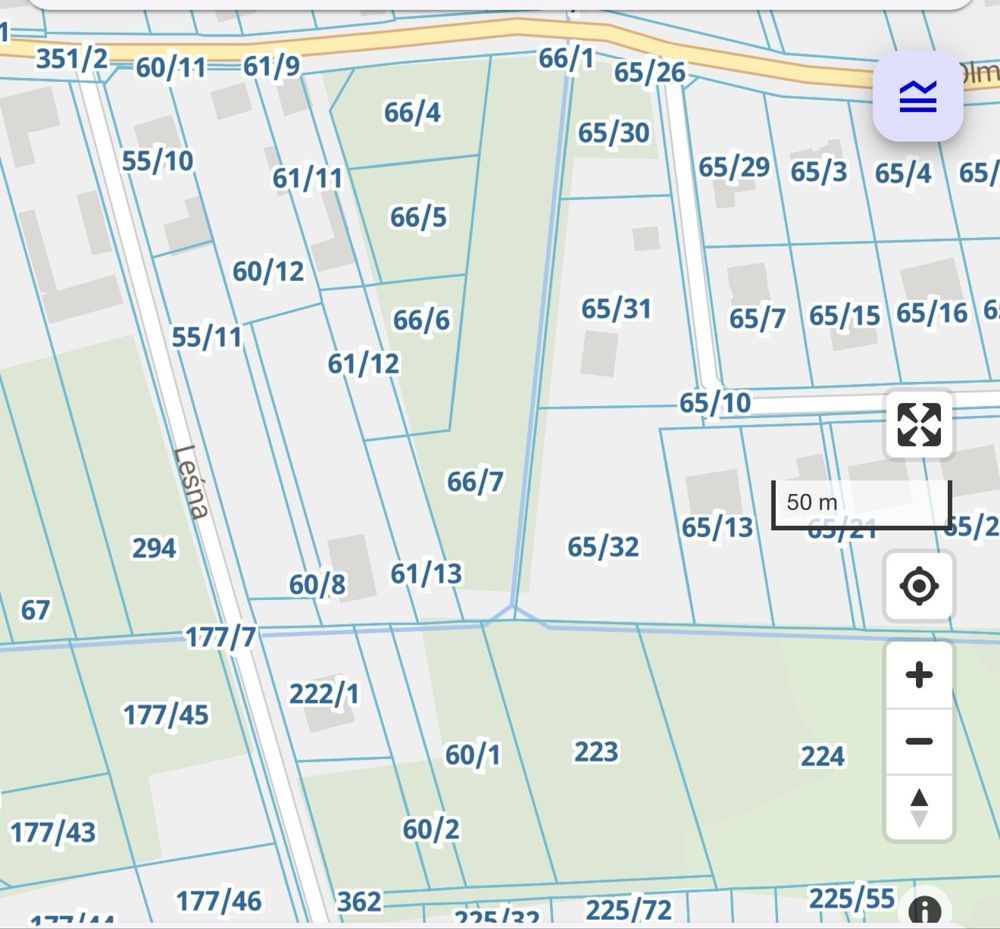Click parcel 177/45
The image size is (1000, 929).
click(x=166, y=715)
